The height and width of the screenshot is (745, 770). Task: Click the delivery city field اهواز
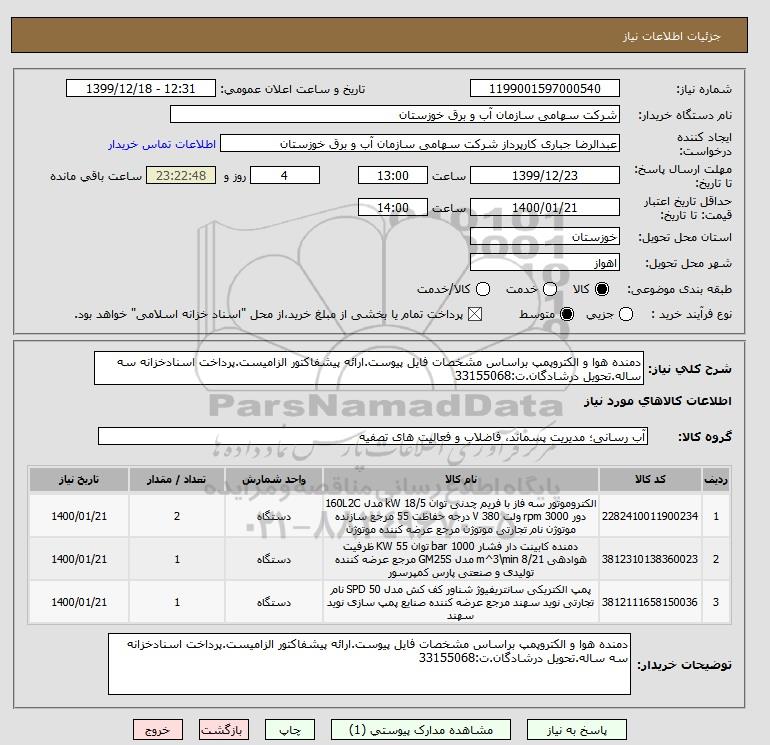545,263
